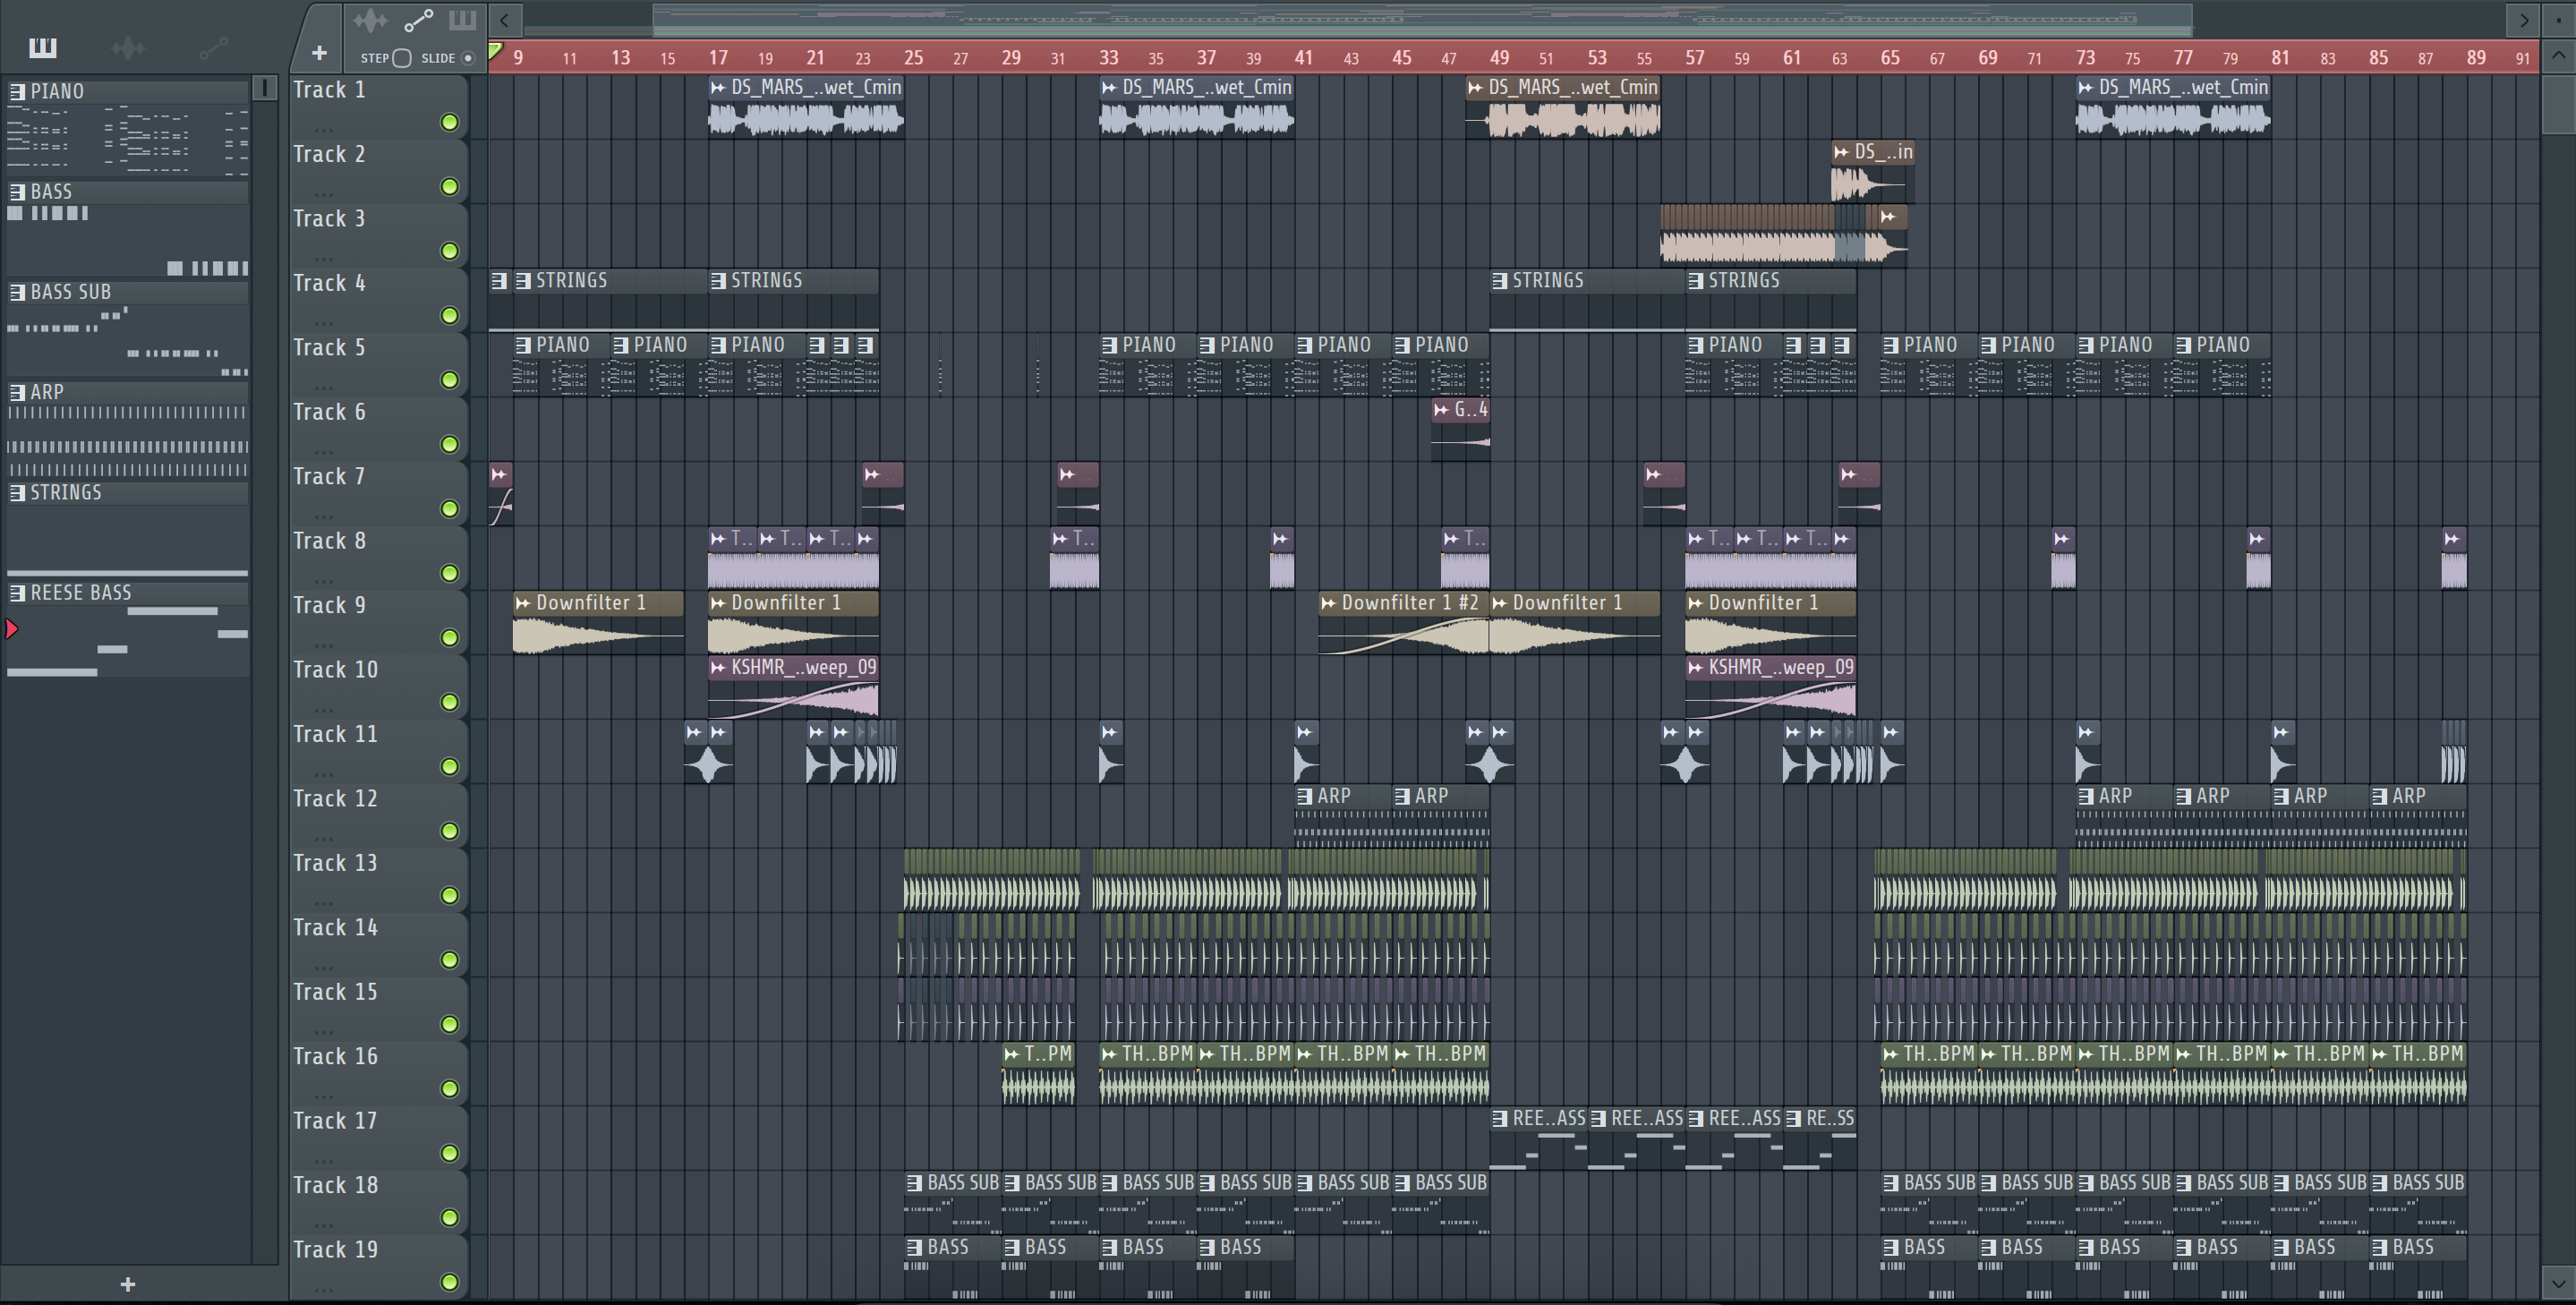Add new pattern with bottom plus button

[x=127, y=1284]
